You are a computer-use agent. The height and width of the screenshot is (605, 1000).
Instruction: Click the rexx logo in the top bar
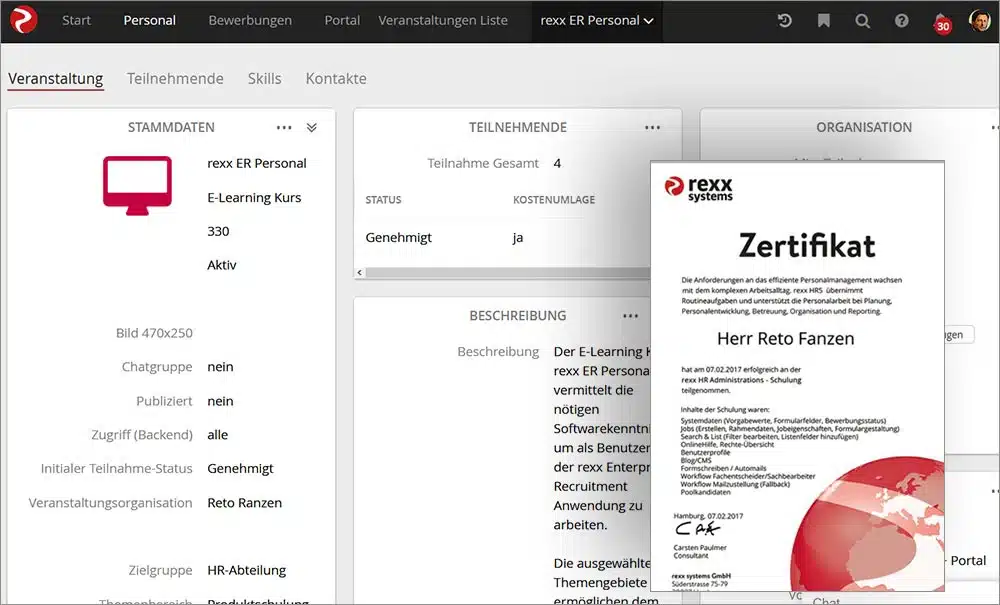(24, 20)
